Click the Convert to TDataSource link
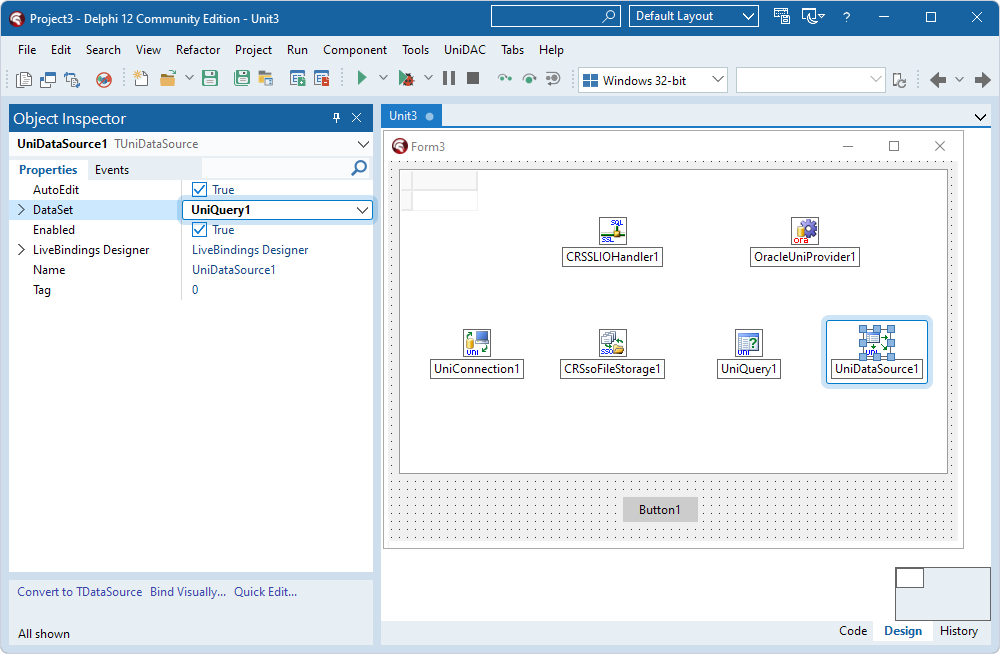 click(x=80, y=592)
